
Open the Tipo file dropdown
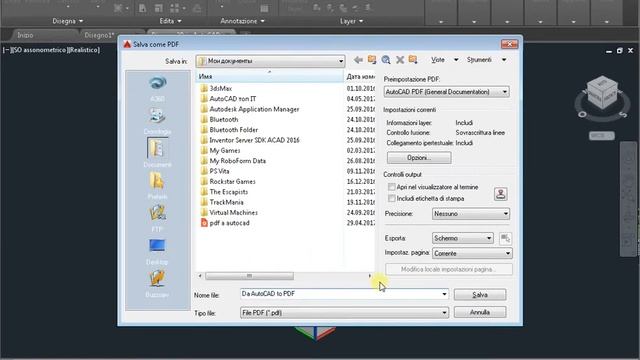click(x=344, y=313)
